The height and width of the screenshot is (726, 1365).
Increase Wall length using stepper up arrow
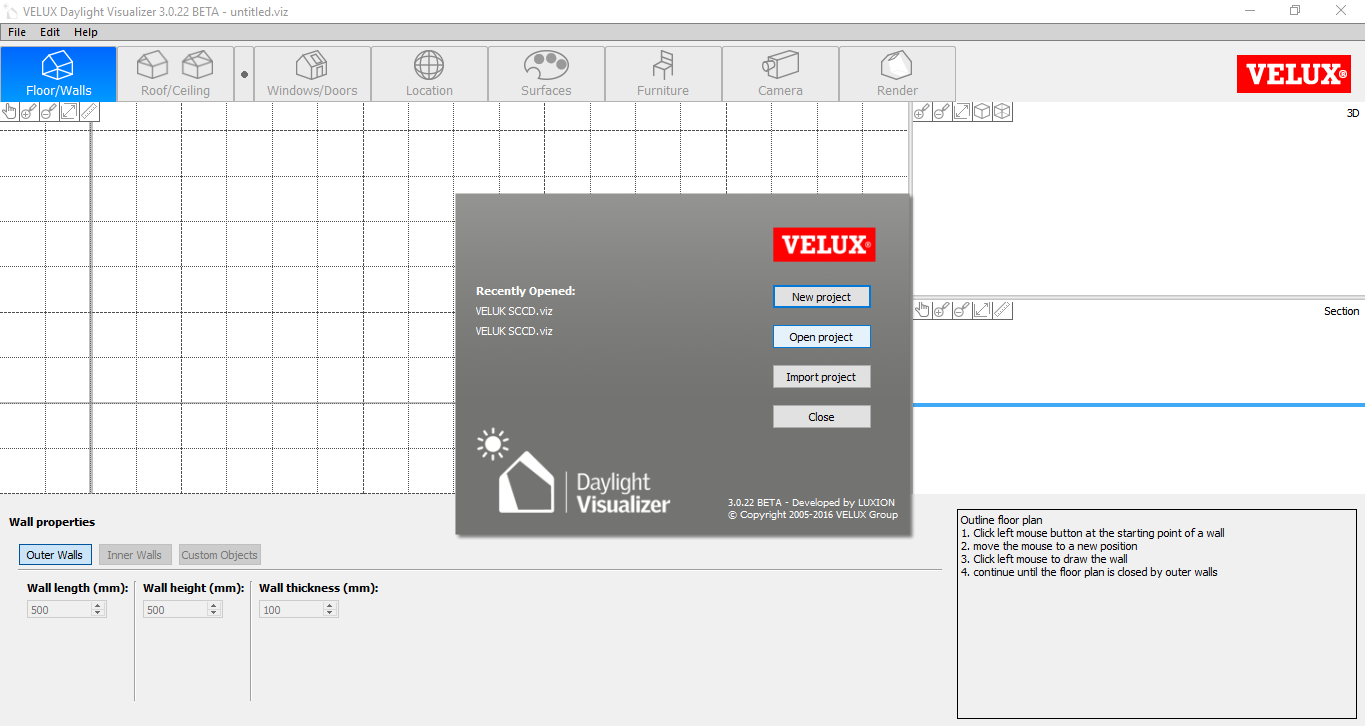[x=98, y=605]
